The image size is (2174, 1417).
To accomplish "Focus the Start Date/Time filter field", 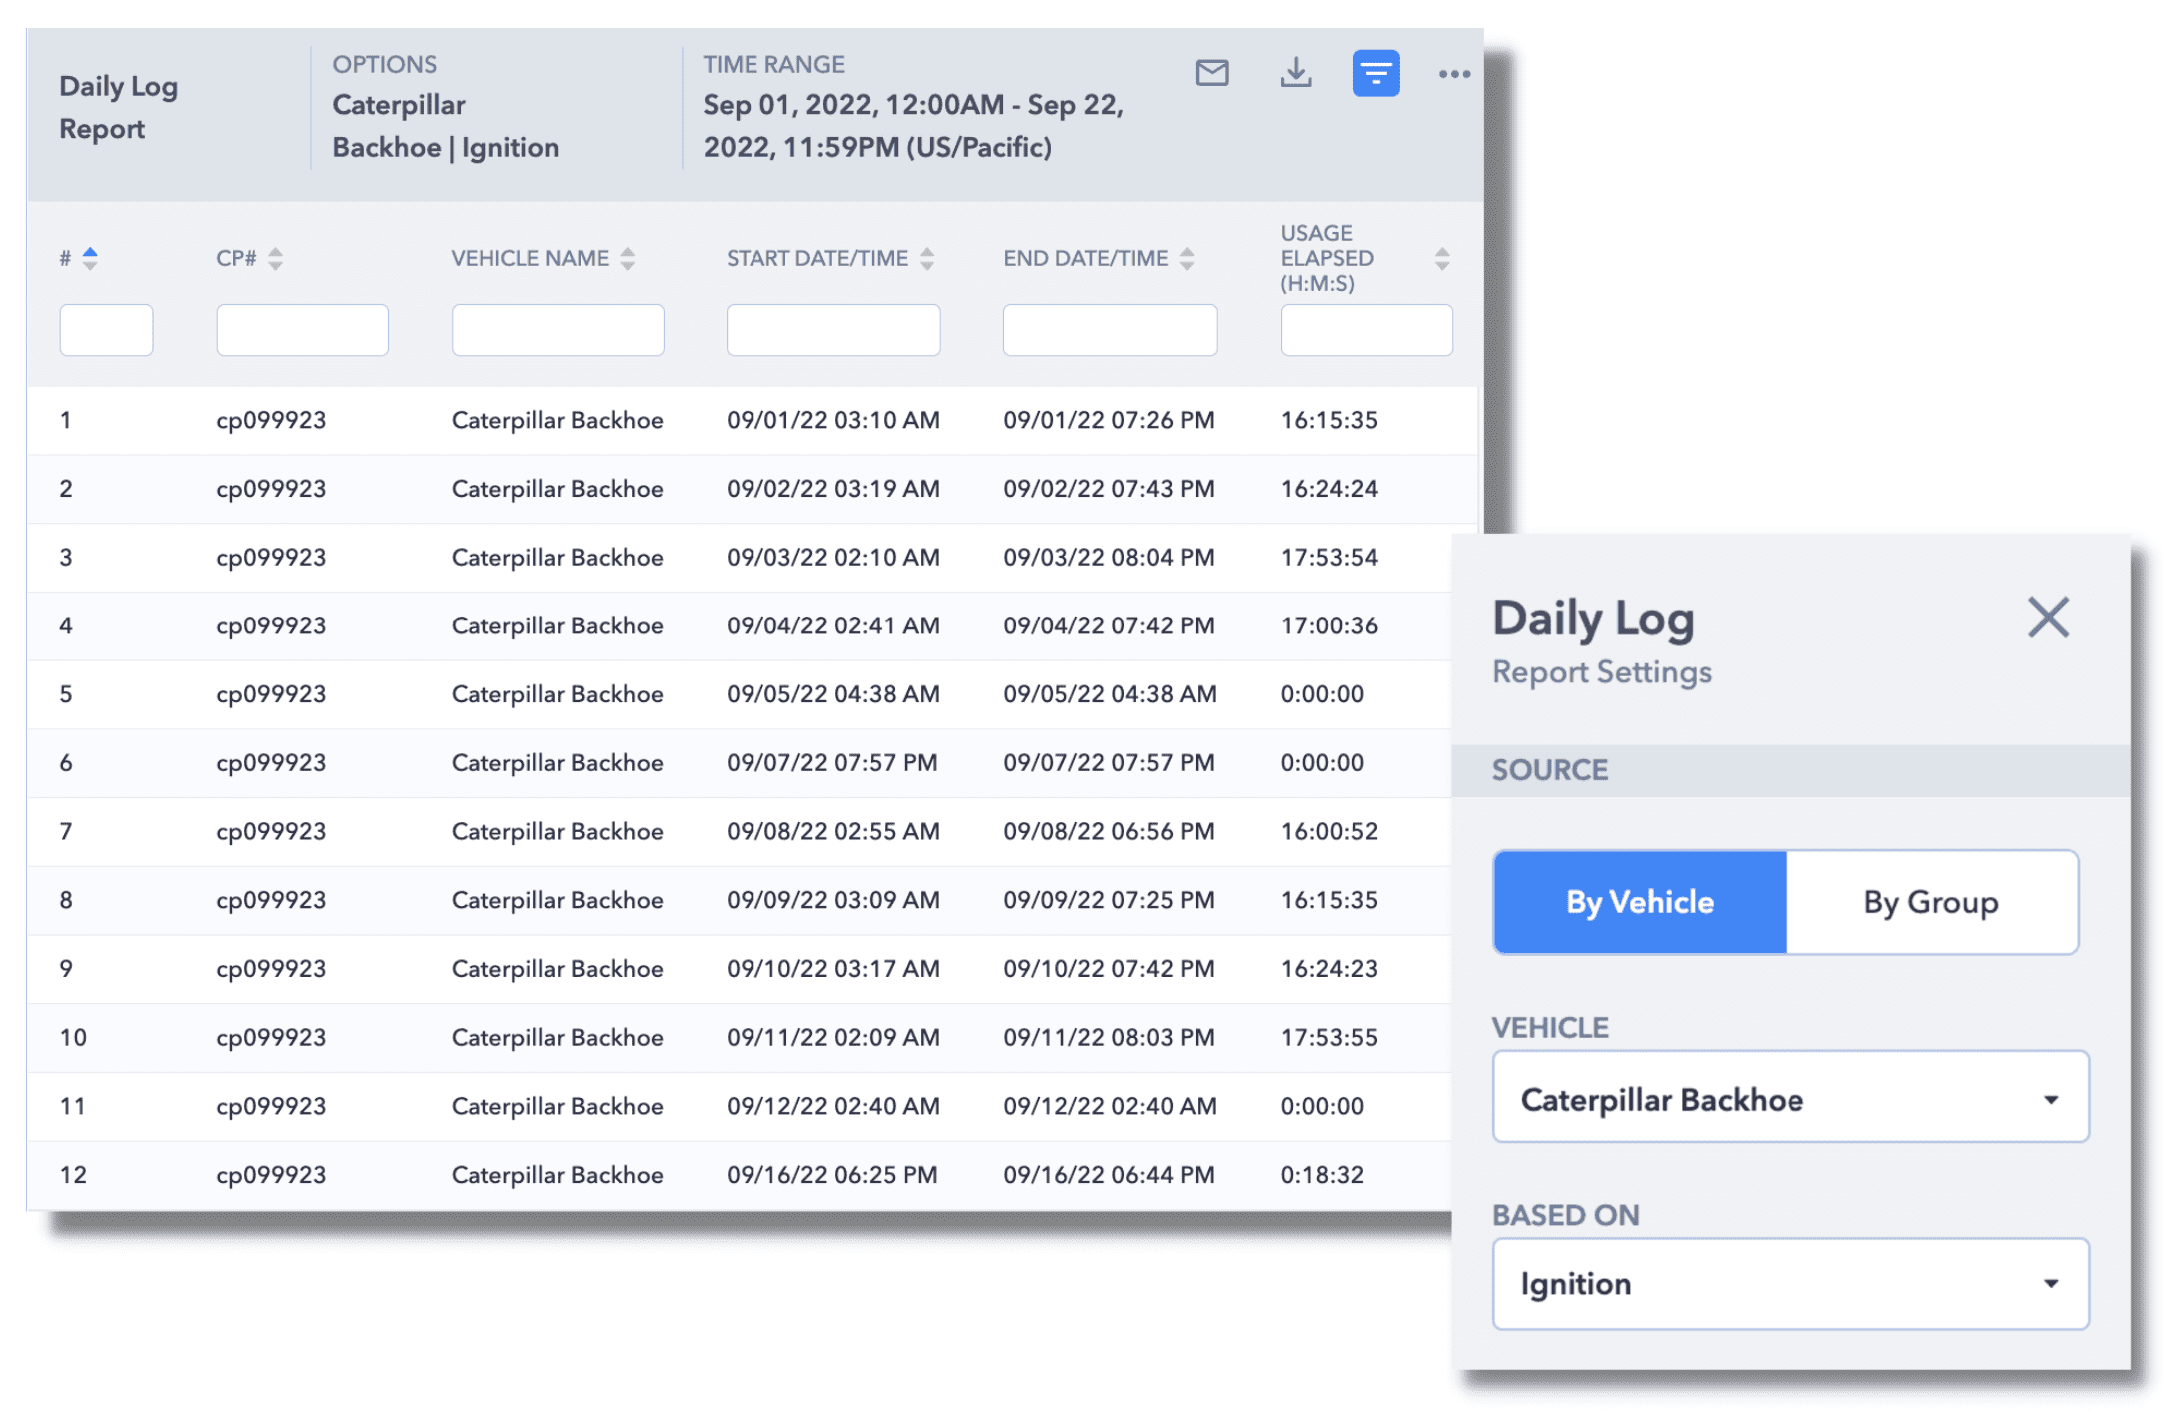I will pos(833,330).
